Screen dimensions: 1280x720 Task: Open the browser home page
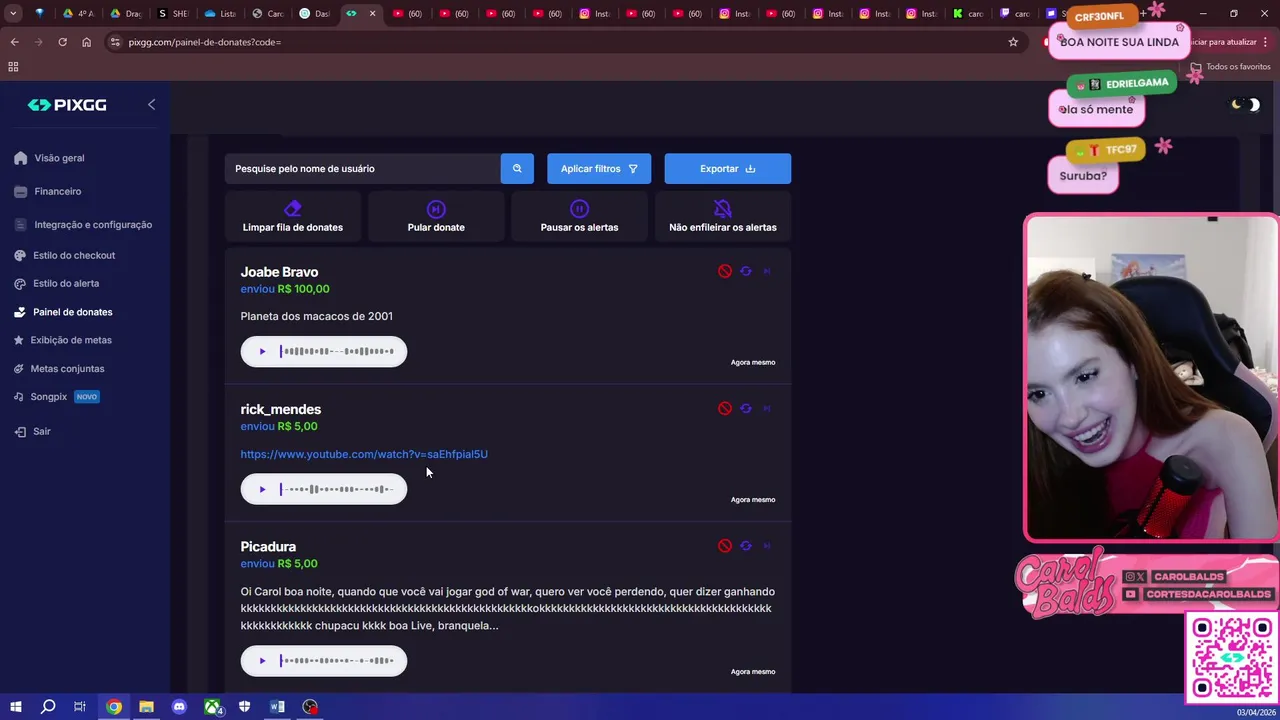coord(86,42)
